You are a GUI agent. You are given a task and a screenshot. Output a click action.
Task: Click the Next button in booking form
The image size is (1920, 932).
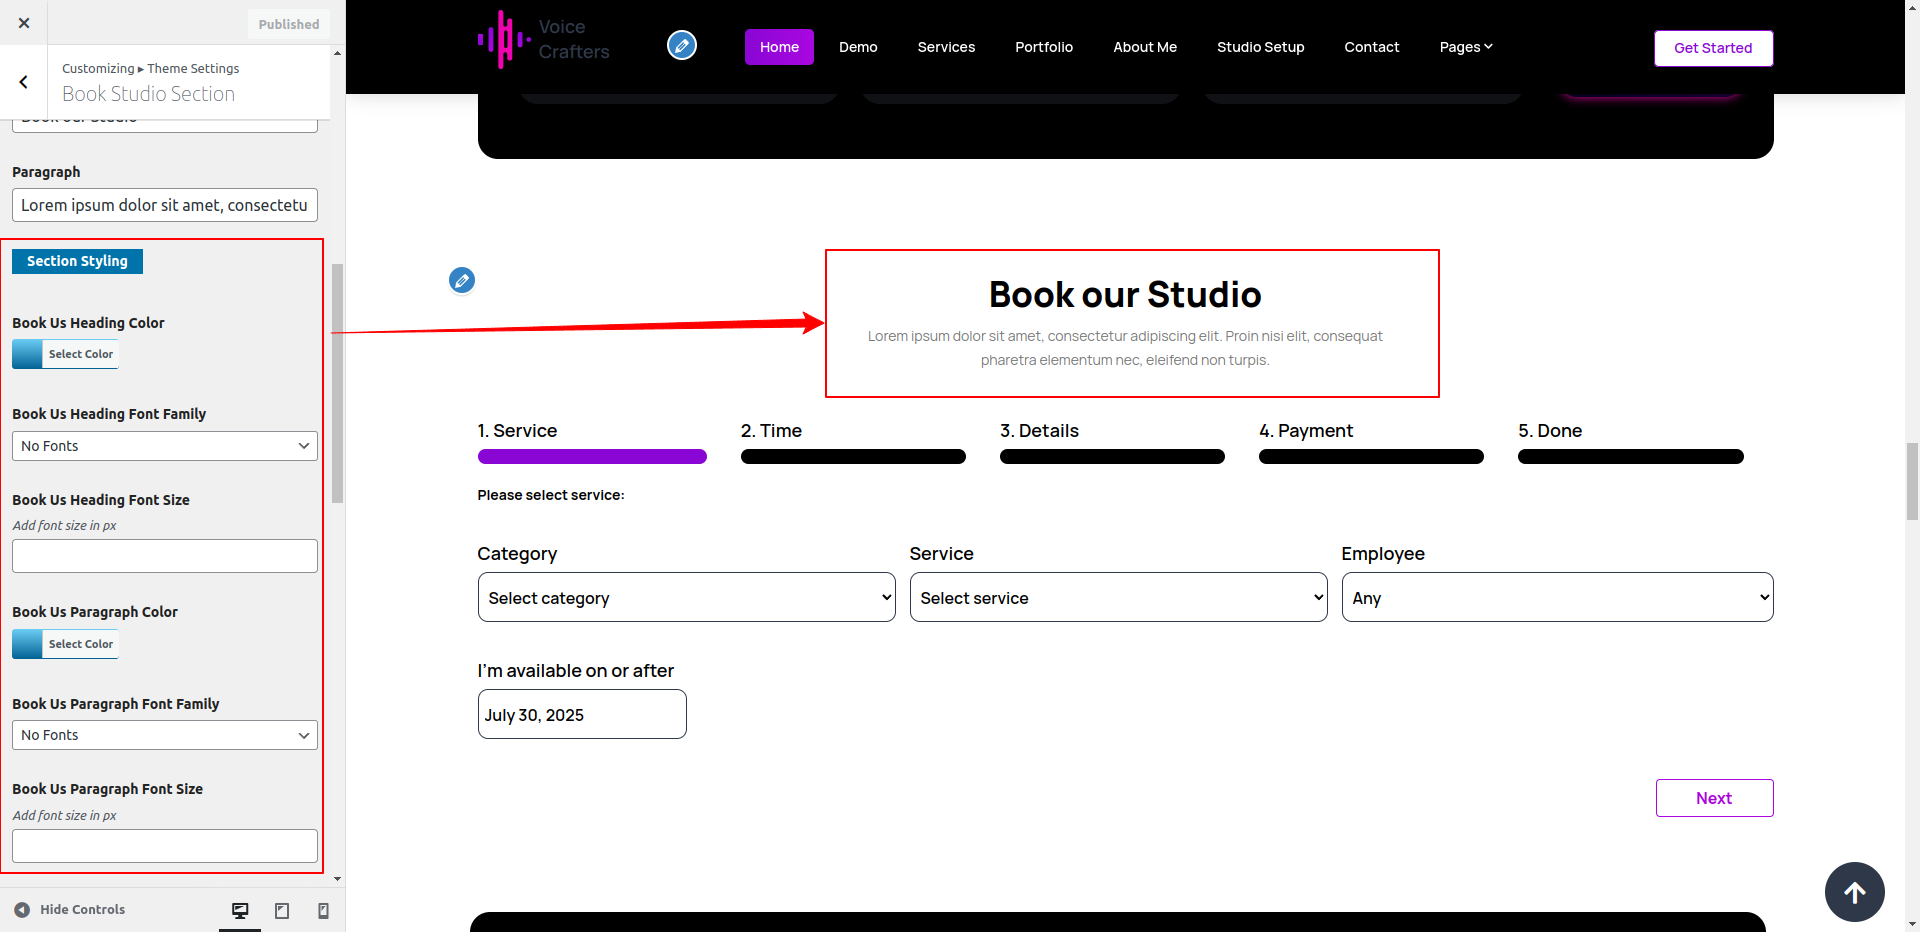point(1714,798)
